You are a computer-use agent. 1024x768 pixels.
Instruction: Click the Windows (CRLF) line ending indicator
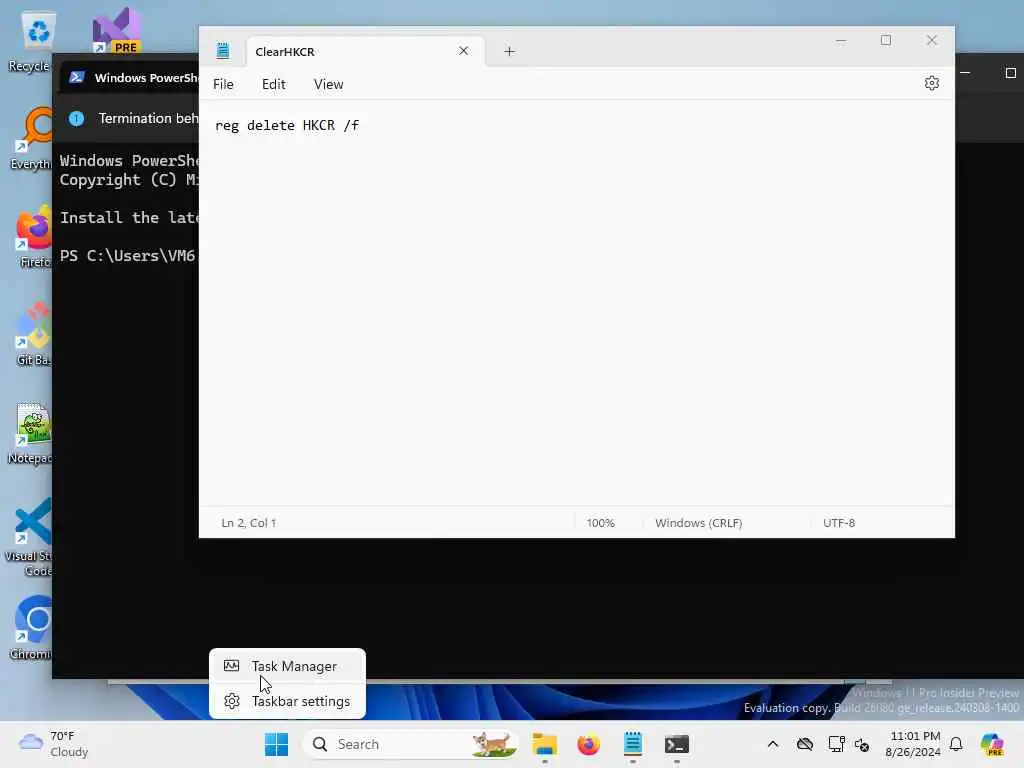[699, 523]
